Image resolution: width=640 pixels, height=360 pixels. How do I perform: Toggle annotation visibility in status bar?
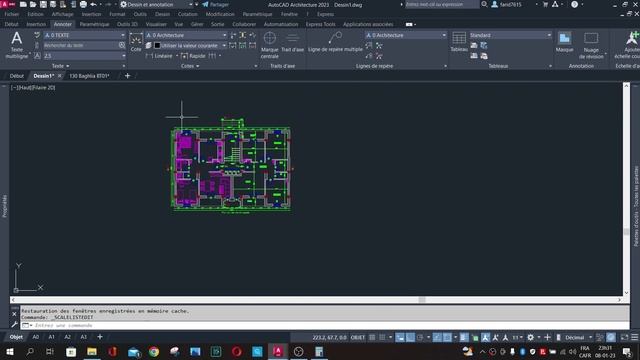click(x=485, y=337)
